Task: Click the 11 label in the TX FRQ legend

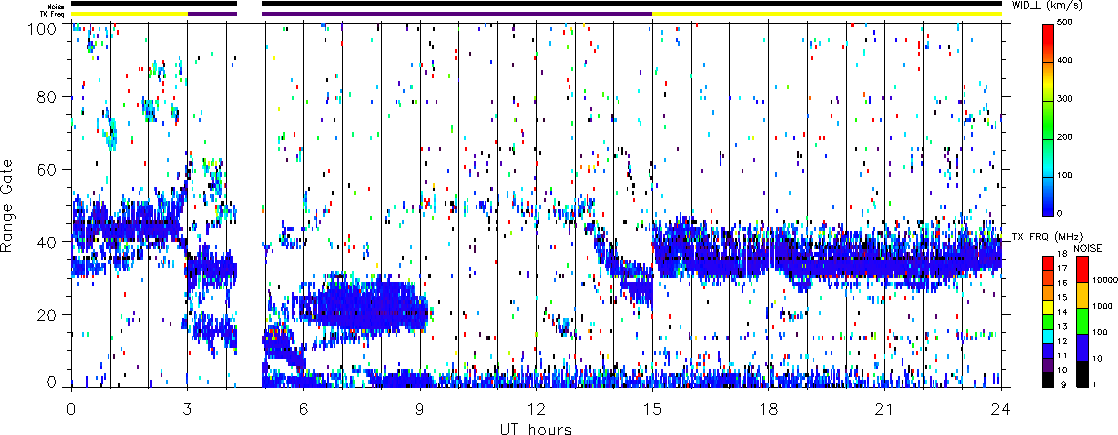Action: pyautogui.click(x=1061, y=355)
